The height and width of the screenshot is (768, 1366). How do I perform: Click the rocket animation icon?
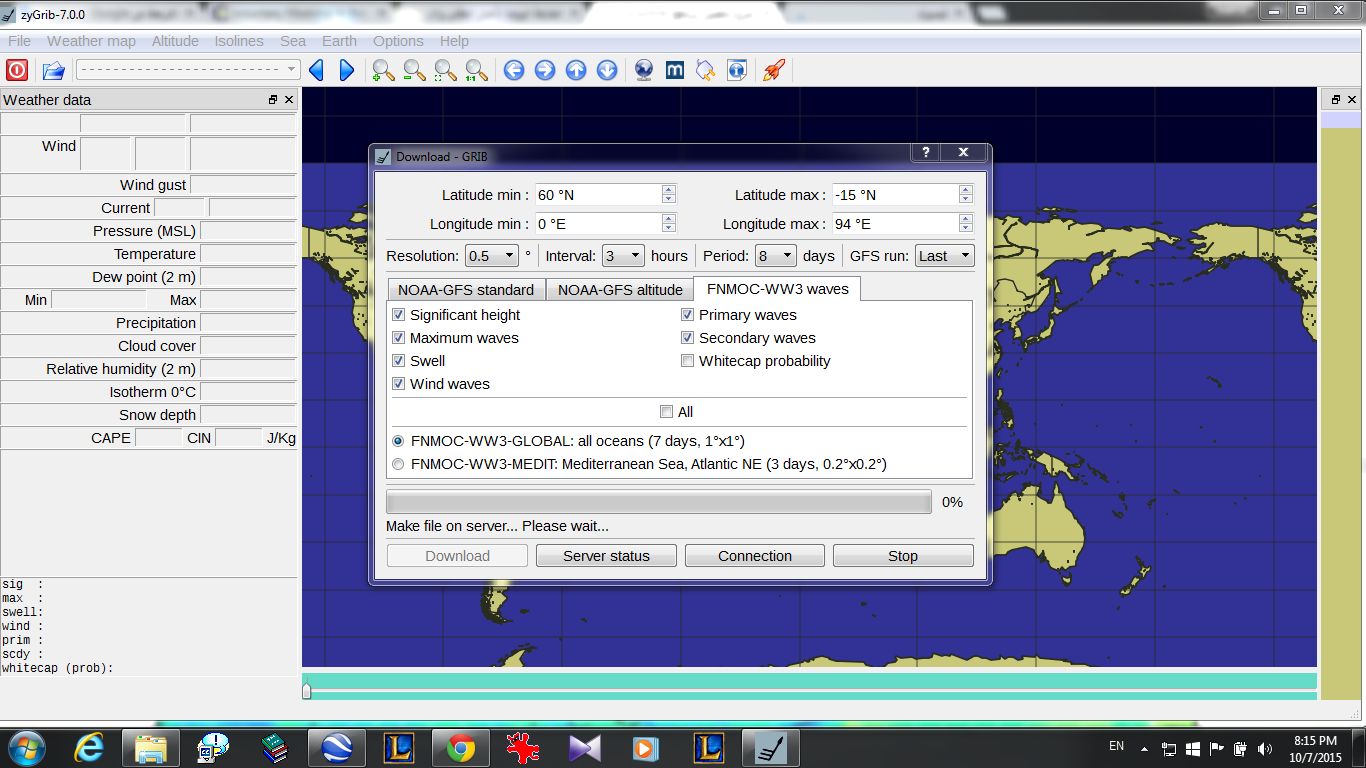click(x=774, y=70)
